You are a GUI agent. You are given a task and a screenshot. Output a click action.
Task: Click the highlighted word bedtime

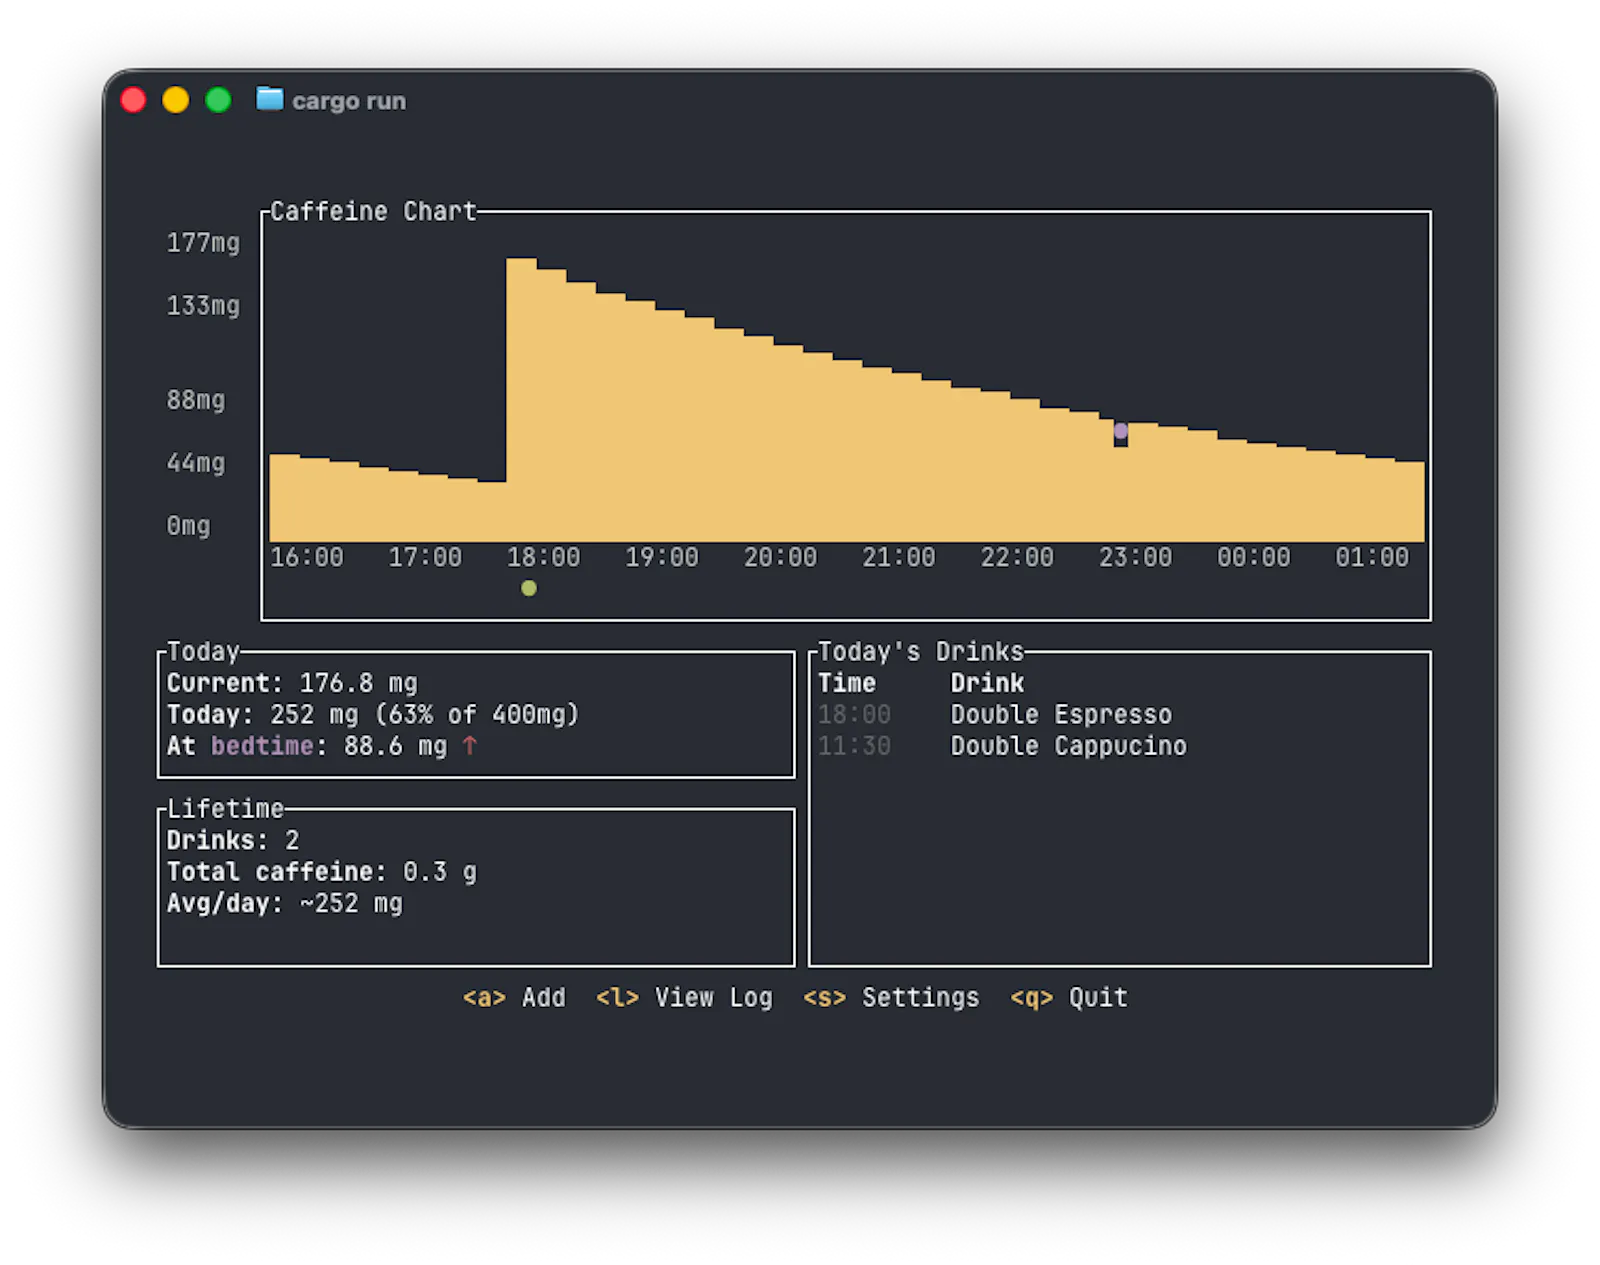(x=262, y=746)
